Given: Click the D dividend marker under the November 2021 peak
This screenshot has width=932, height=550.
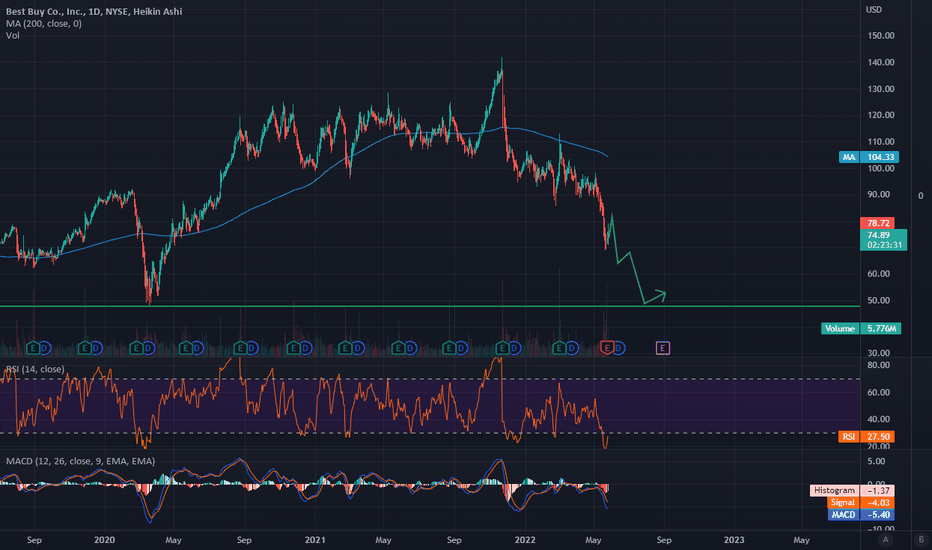Looking at the screenshot, I should pos(514,348).
